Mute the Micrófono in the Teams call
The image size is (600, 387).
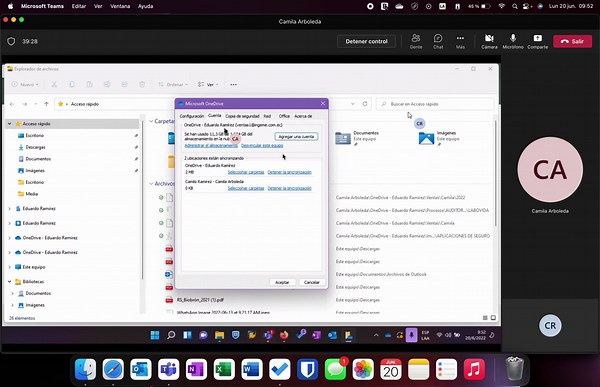coord(513,41)
